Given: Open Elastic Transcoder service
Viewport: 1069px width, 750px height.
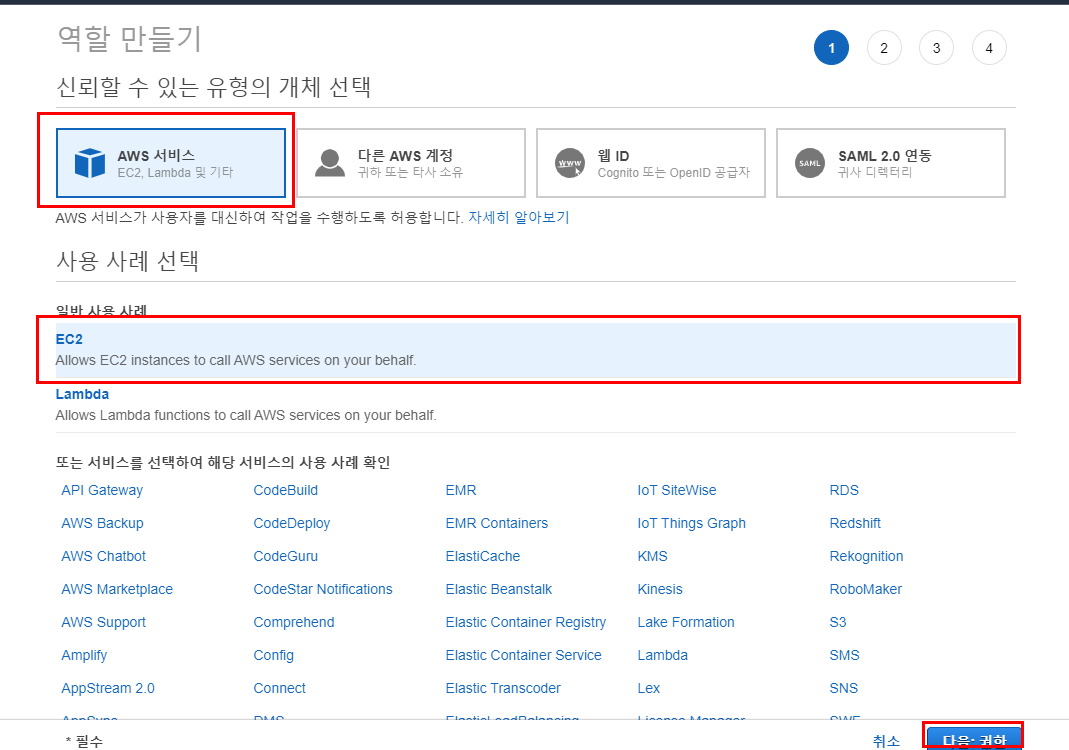Looking at the screenshot, I should [503, 688].
